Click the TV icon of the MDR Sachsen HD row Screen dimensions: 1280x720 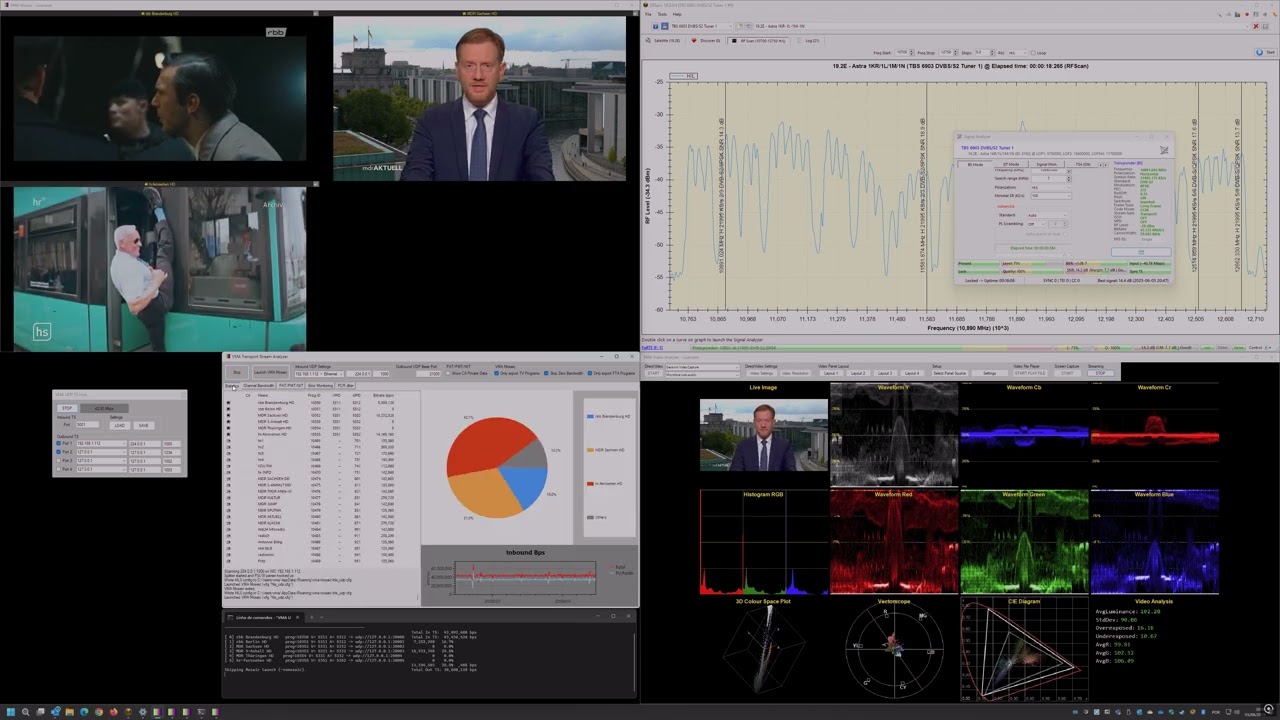pos(228,415)
